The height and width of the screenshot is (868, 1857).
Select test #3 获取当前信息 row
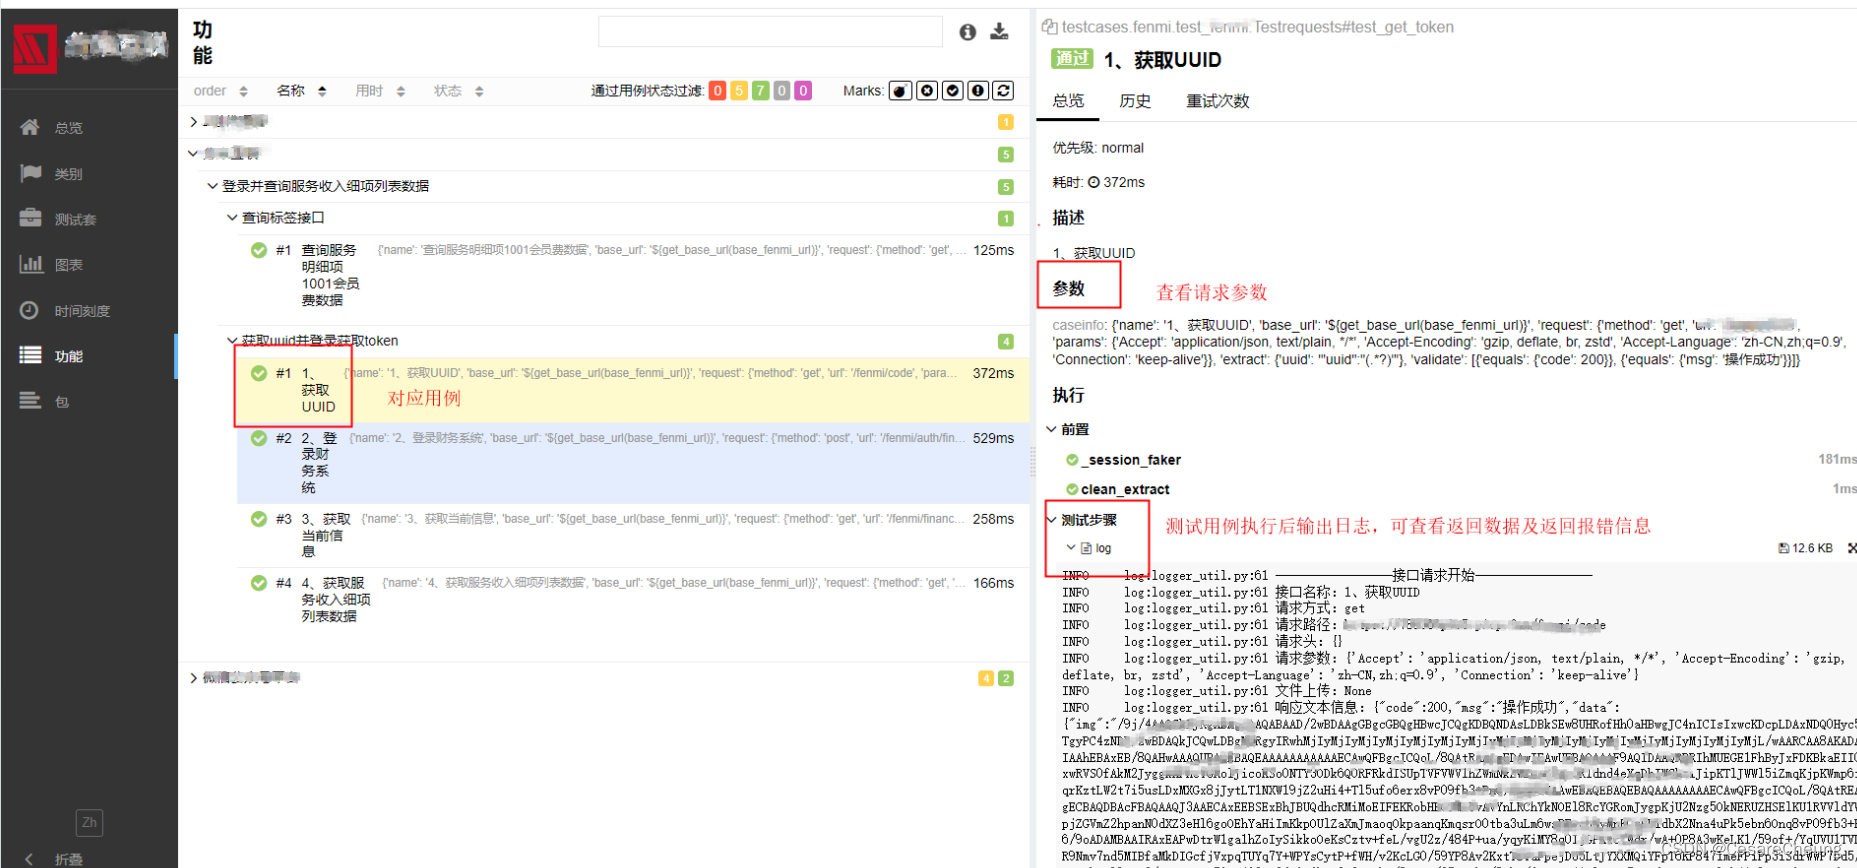coord(633,535)
